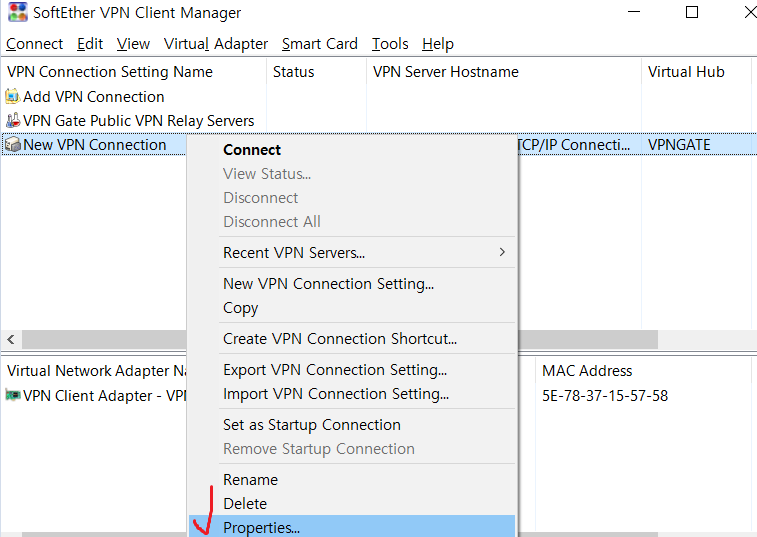Open the Tools menu
The height and width of the screenshot is (537, 757).
(x=390, y=44)
